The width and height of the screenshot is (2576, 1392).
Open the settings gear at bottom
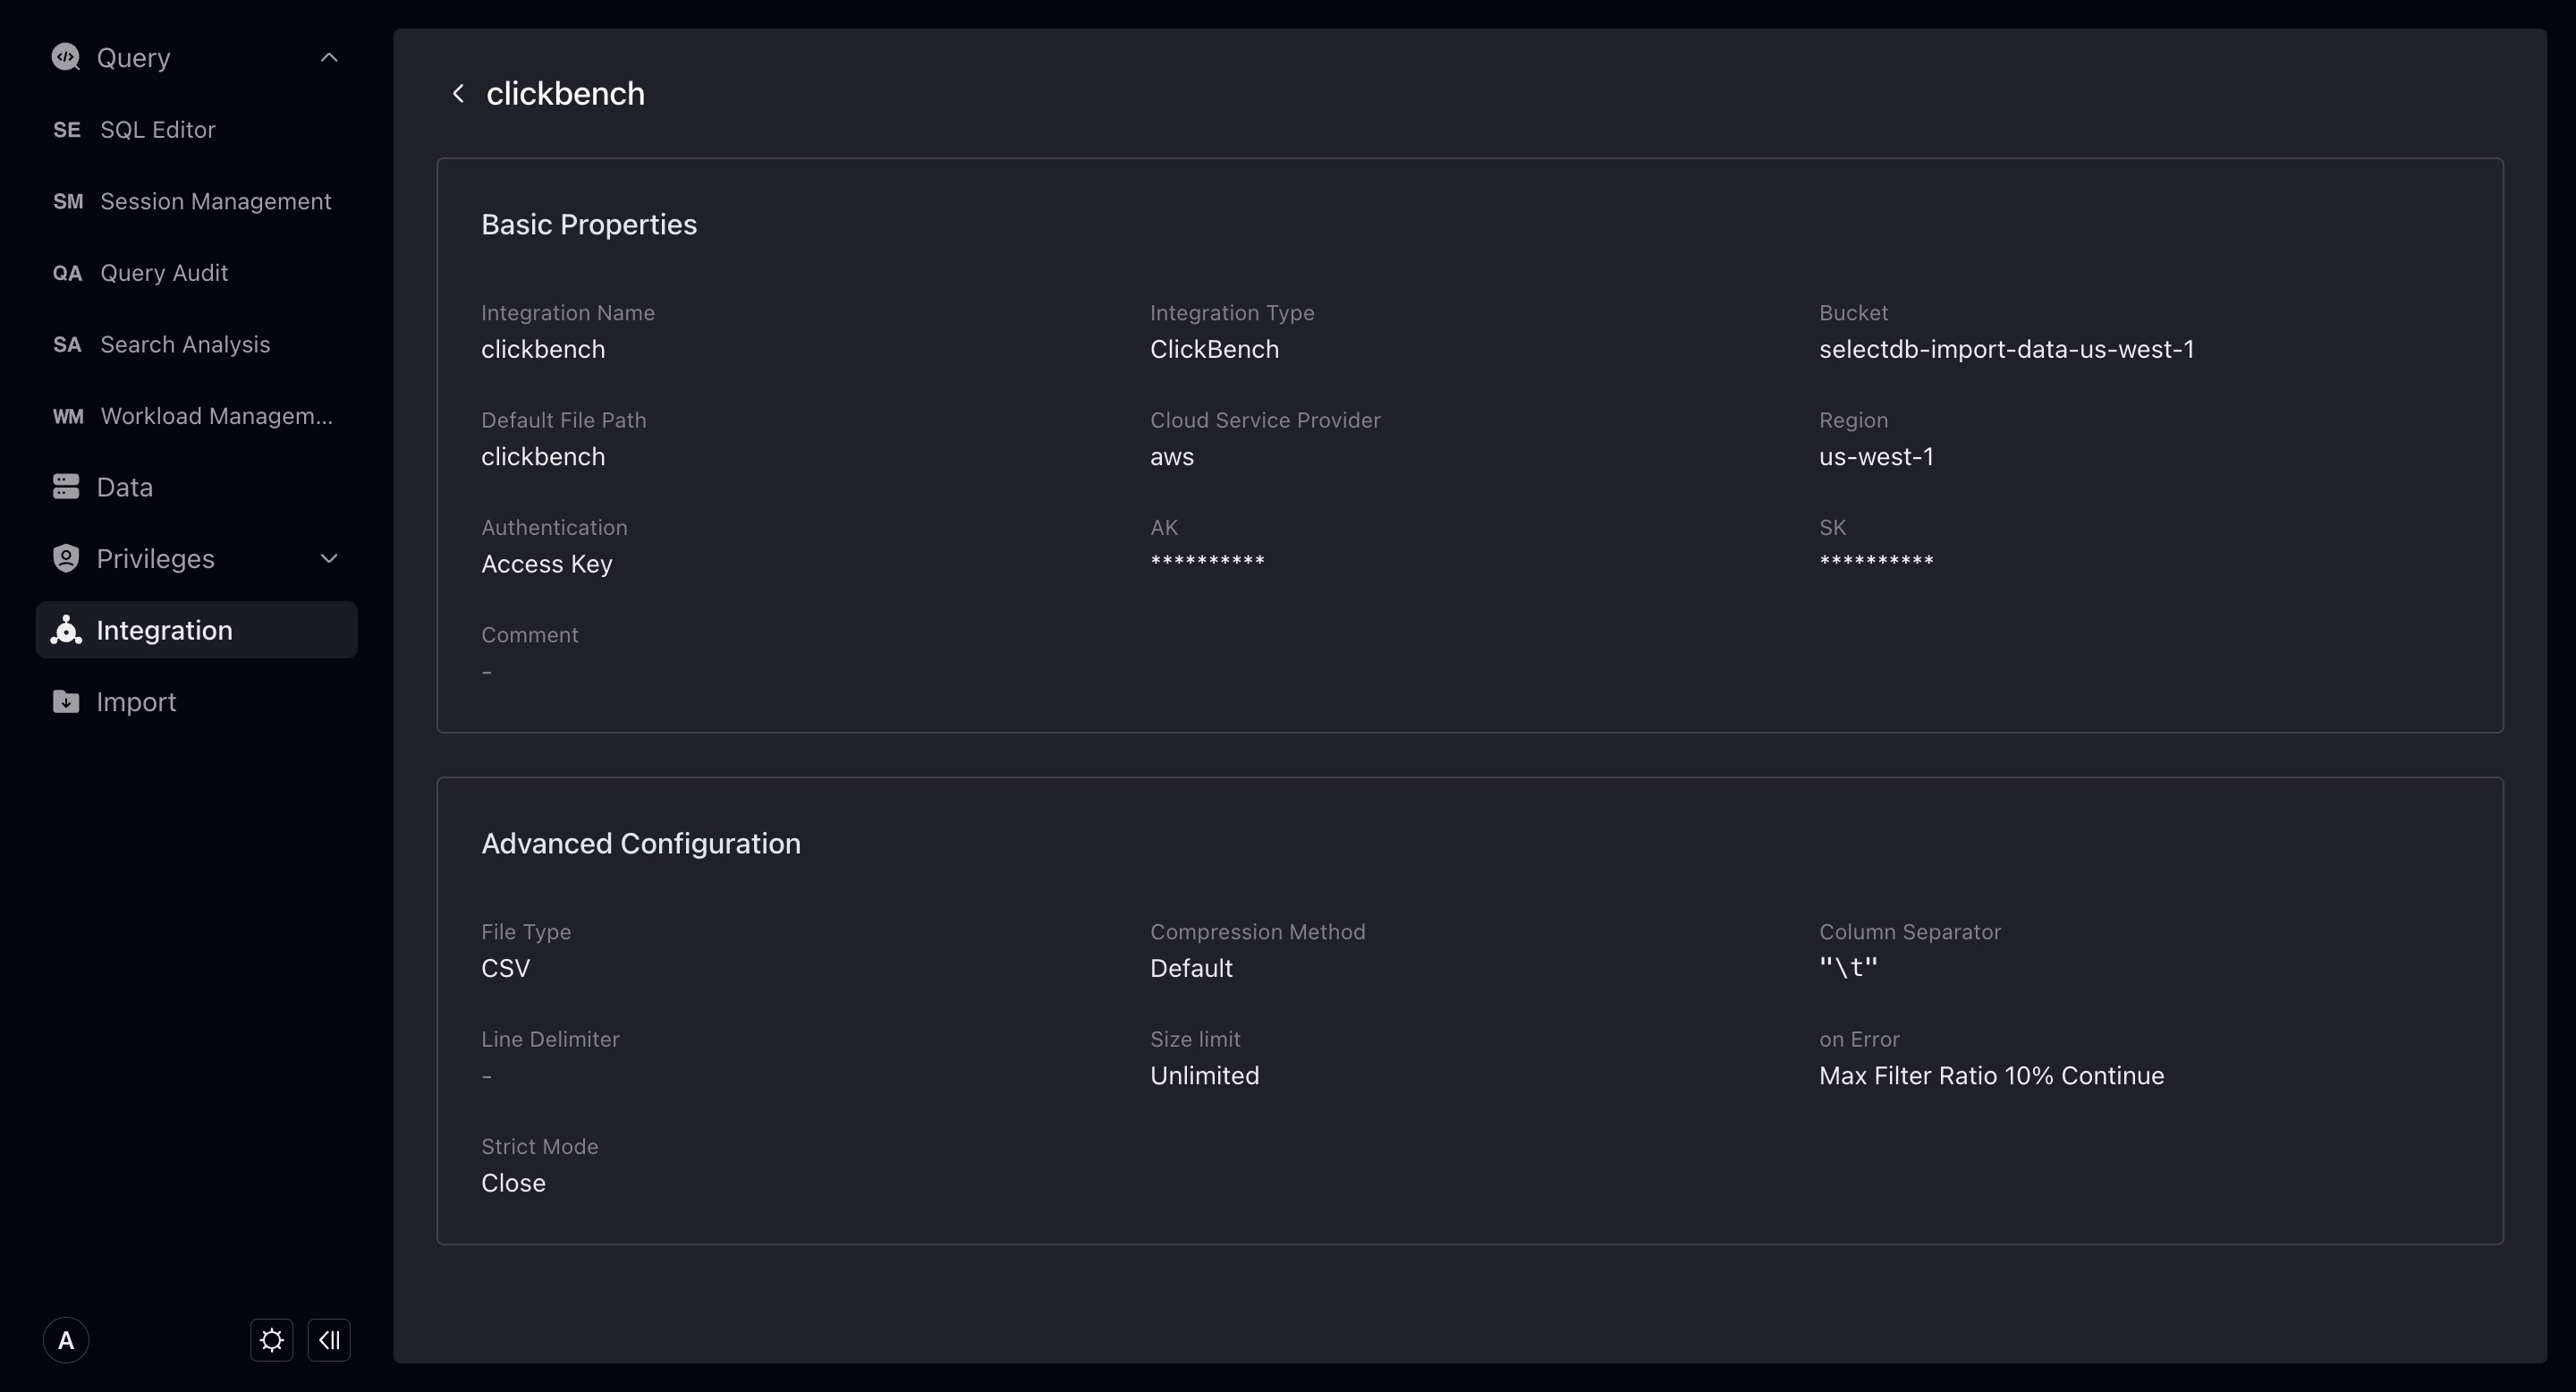tap(271, 1340)
